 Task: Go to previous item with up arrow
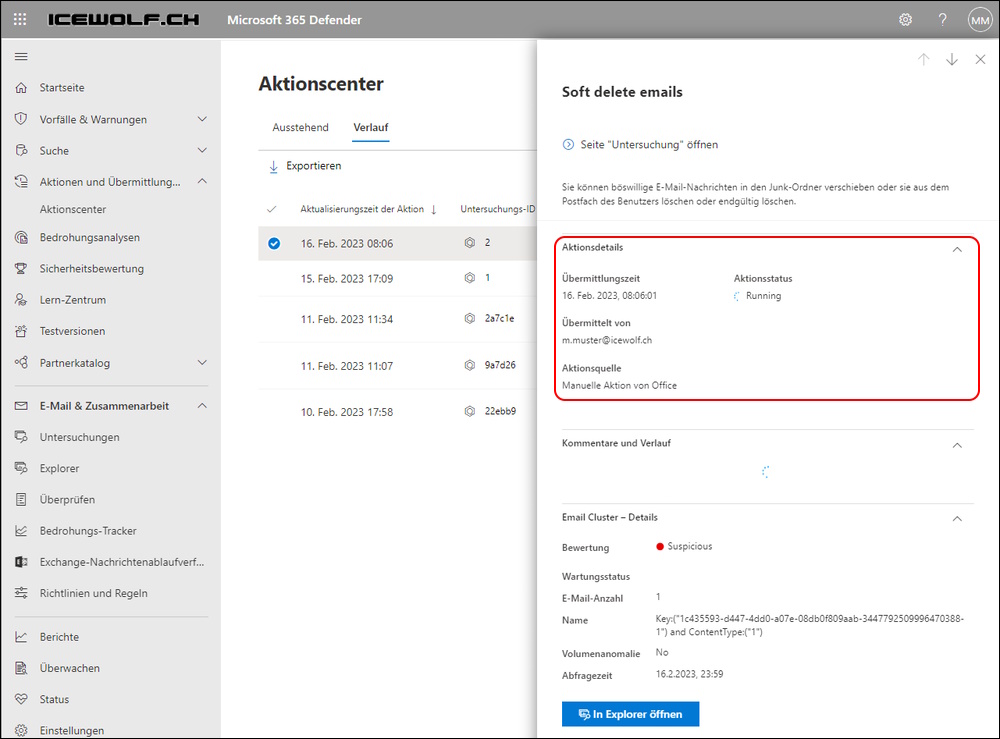click(x=923, y=59)
